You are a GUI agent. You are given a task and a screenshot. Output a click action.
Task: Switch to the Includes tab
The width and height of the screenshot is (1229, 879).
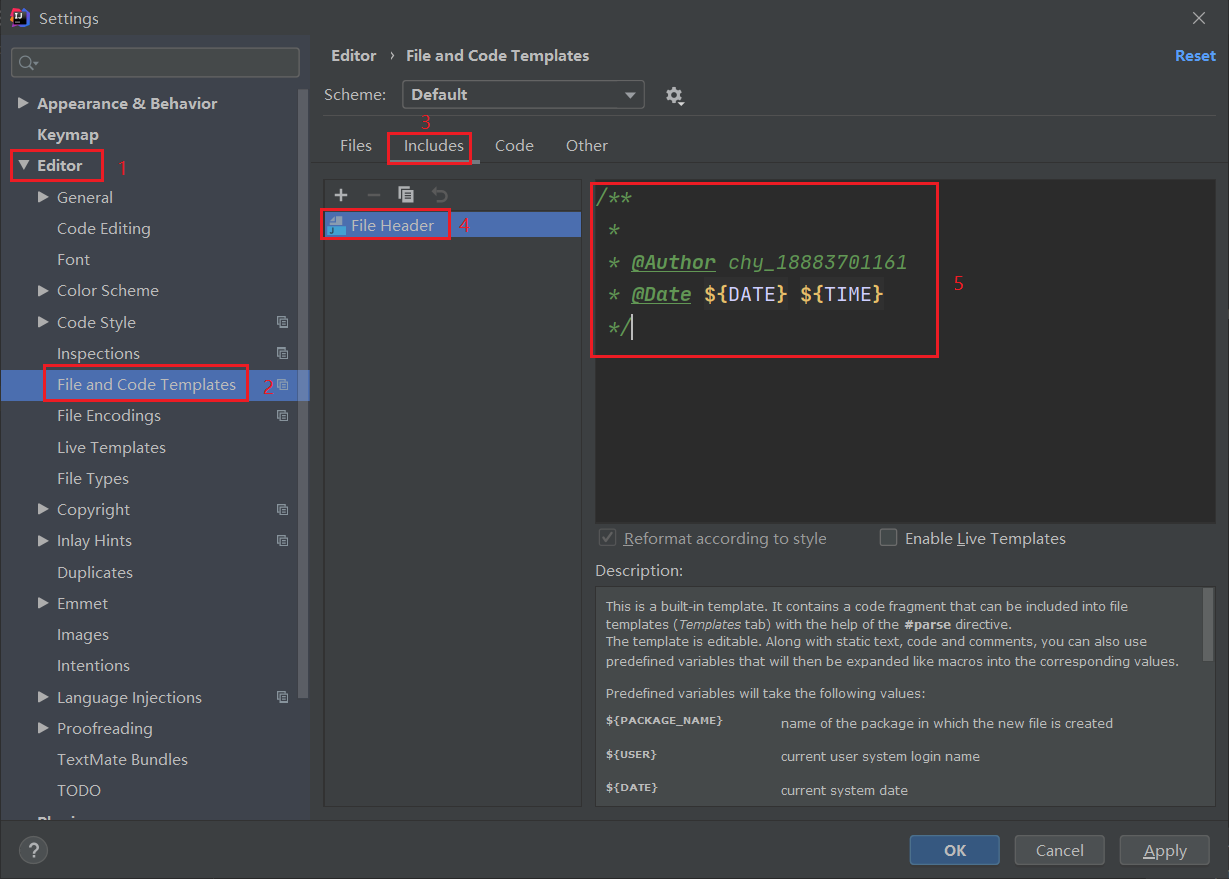click(x=434, y=146)
